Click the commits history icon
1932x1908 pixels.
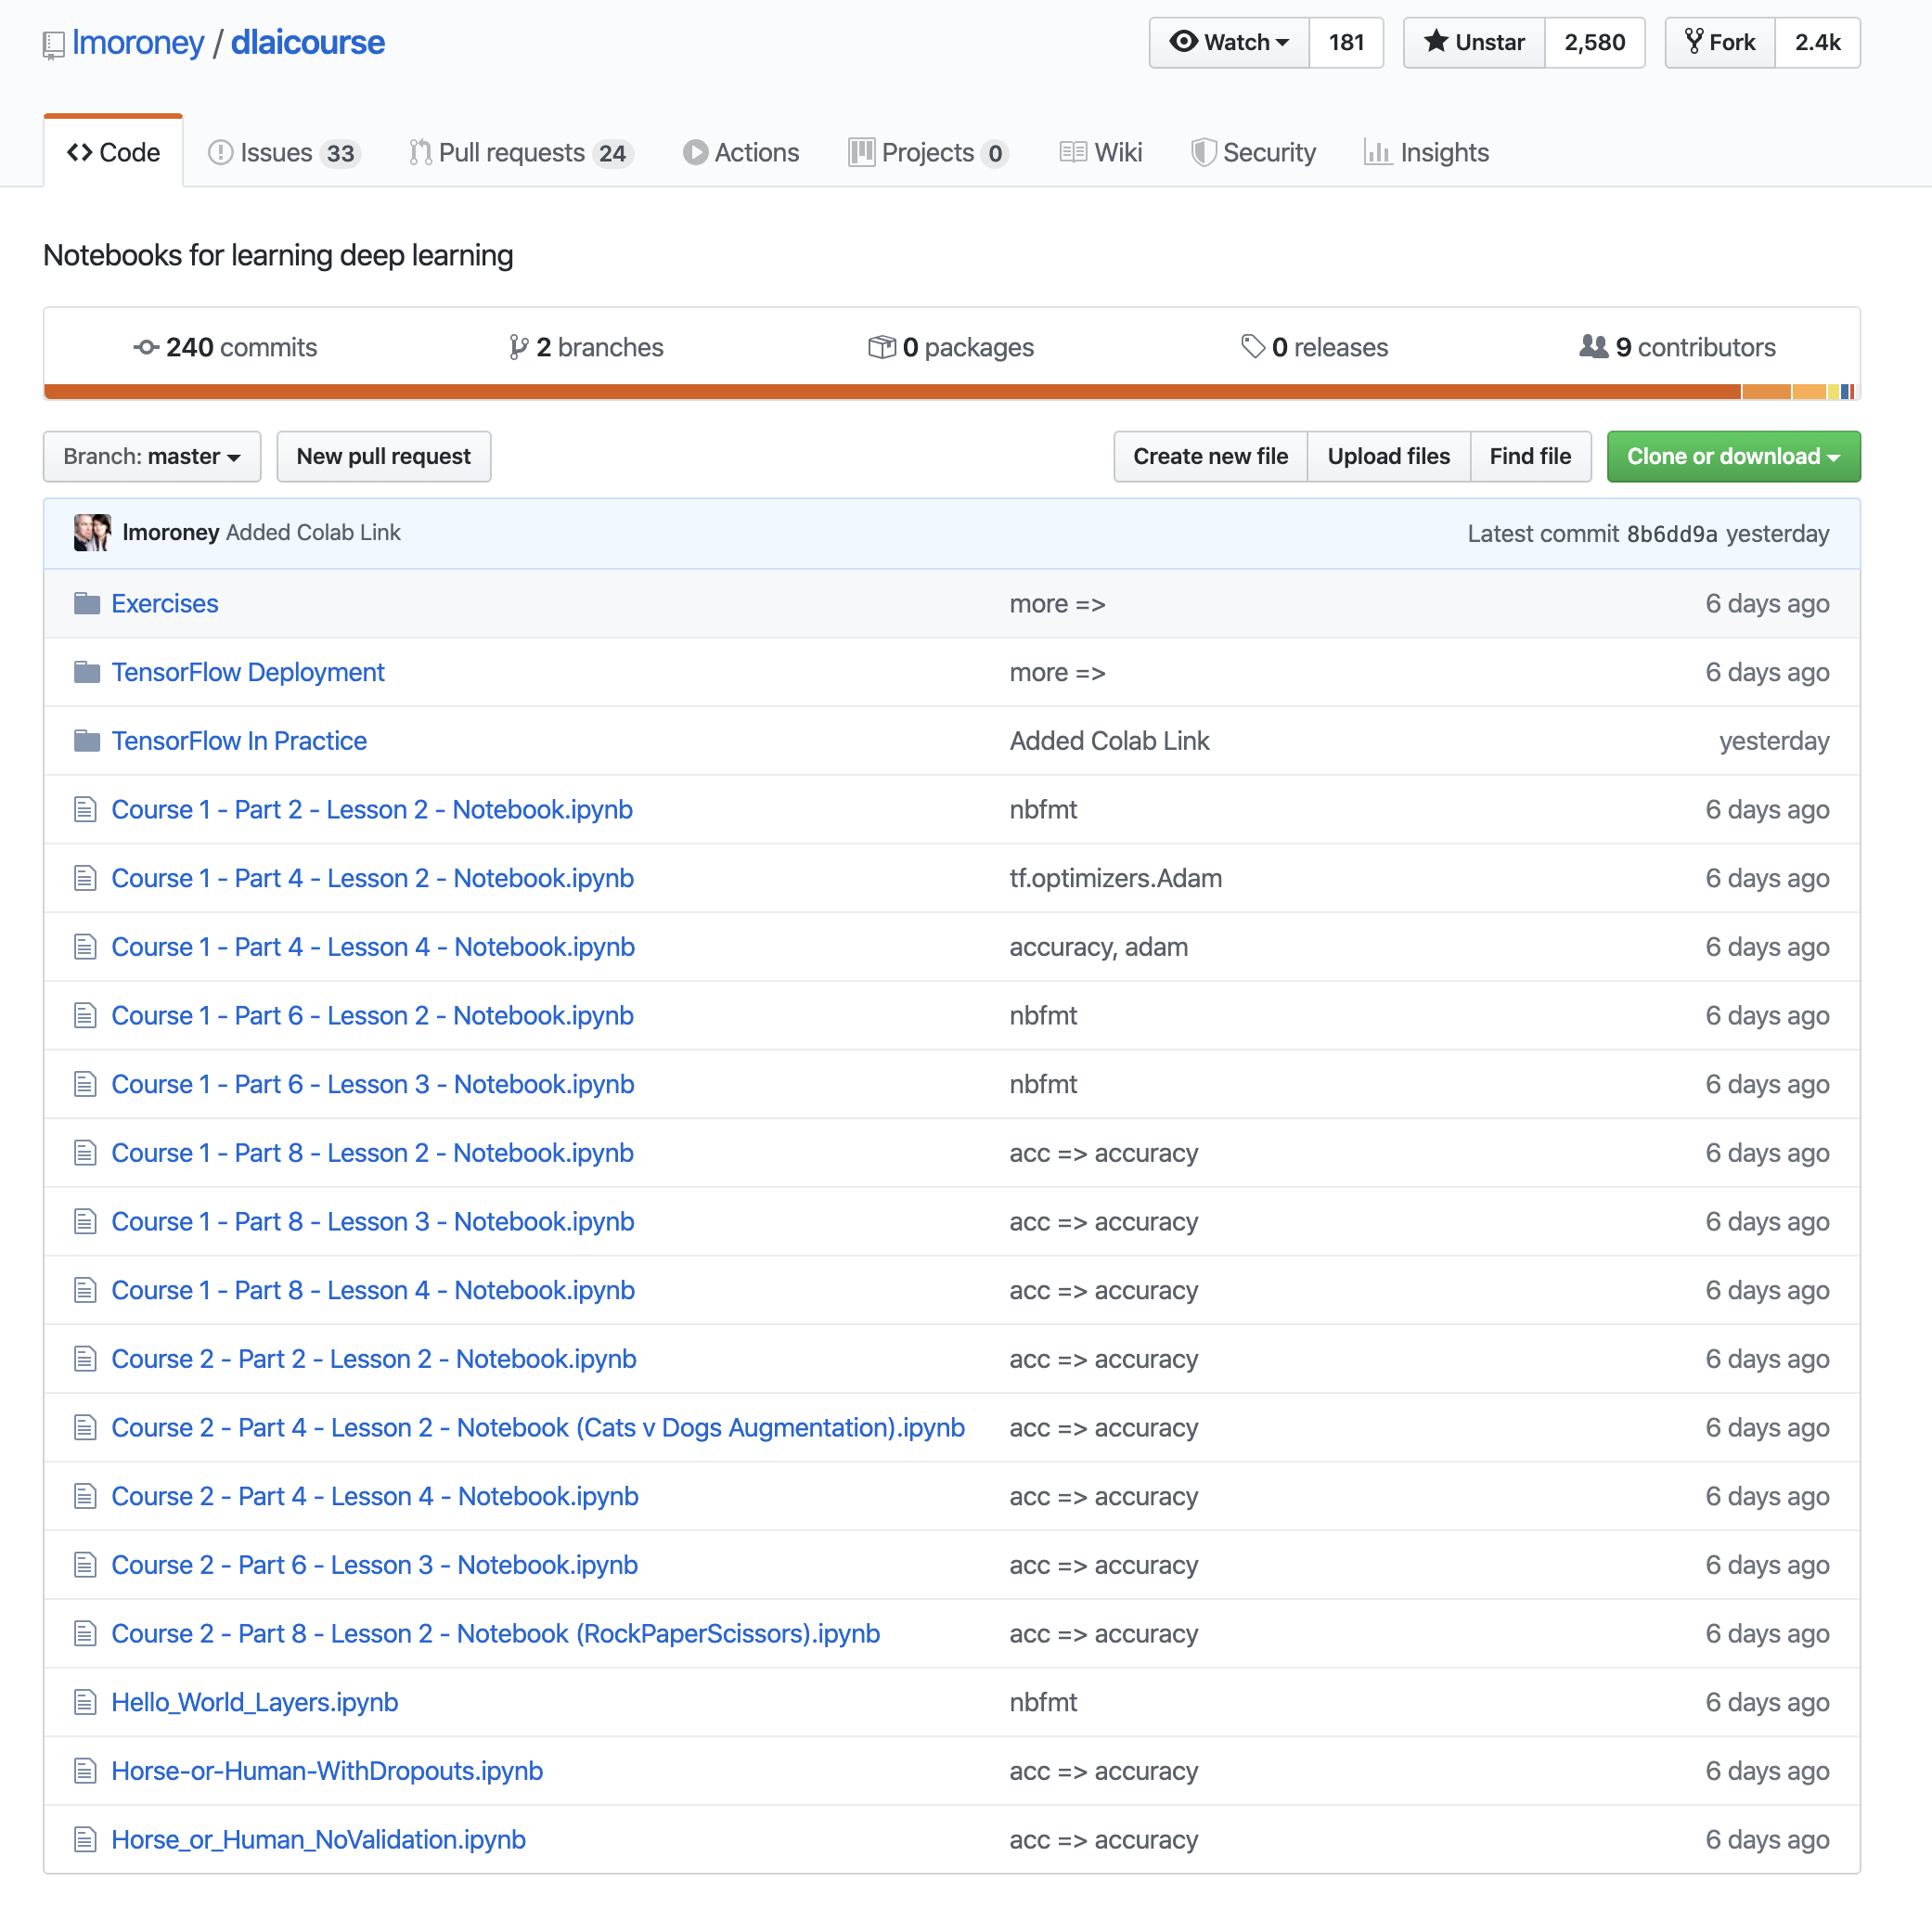[146, 347]
